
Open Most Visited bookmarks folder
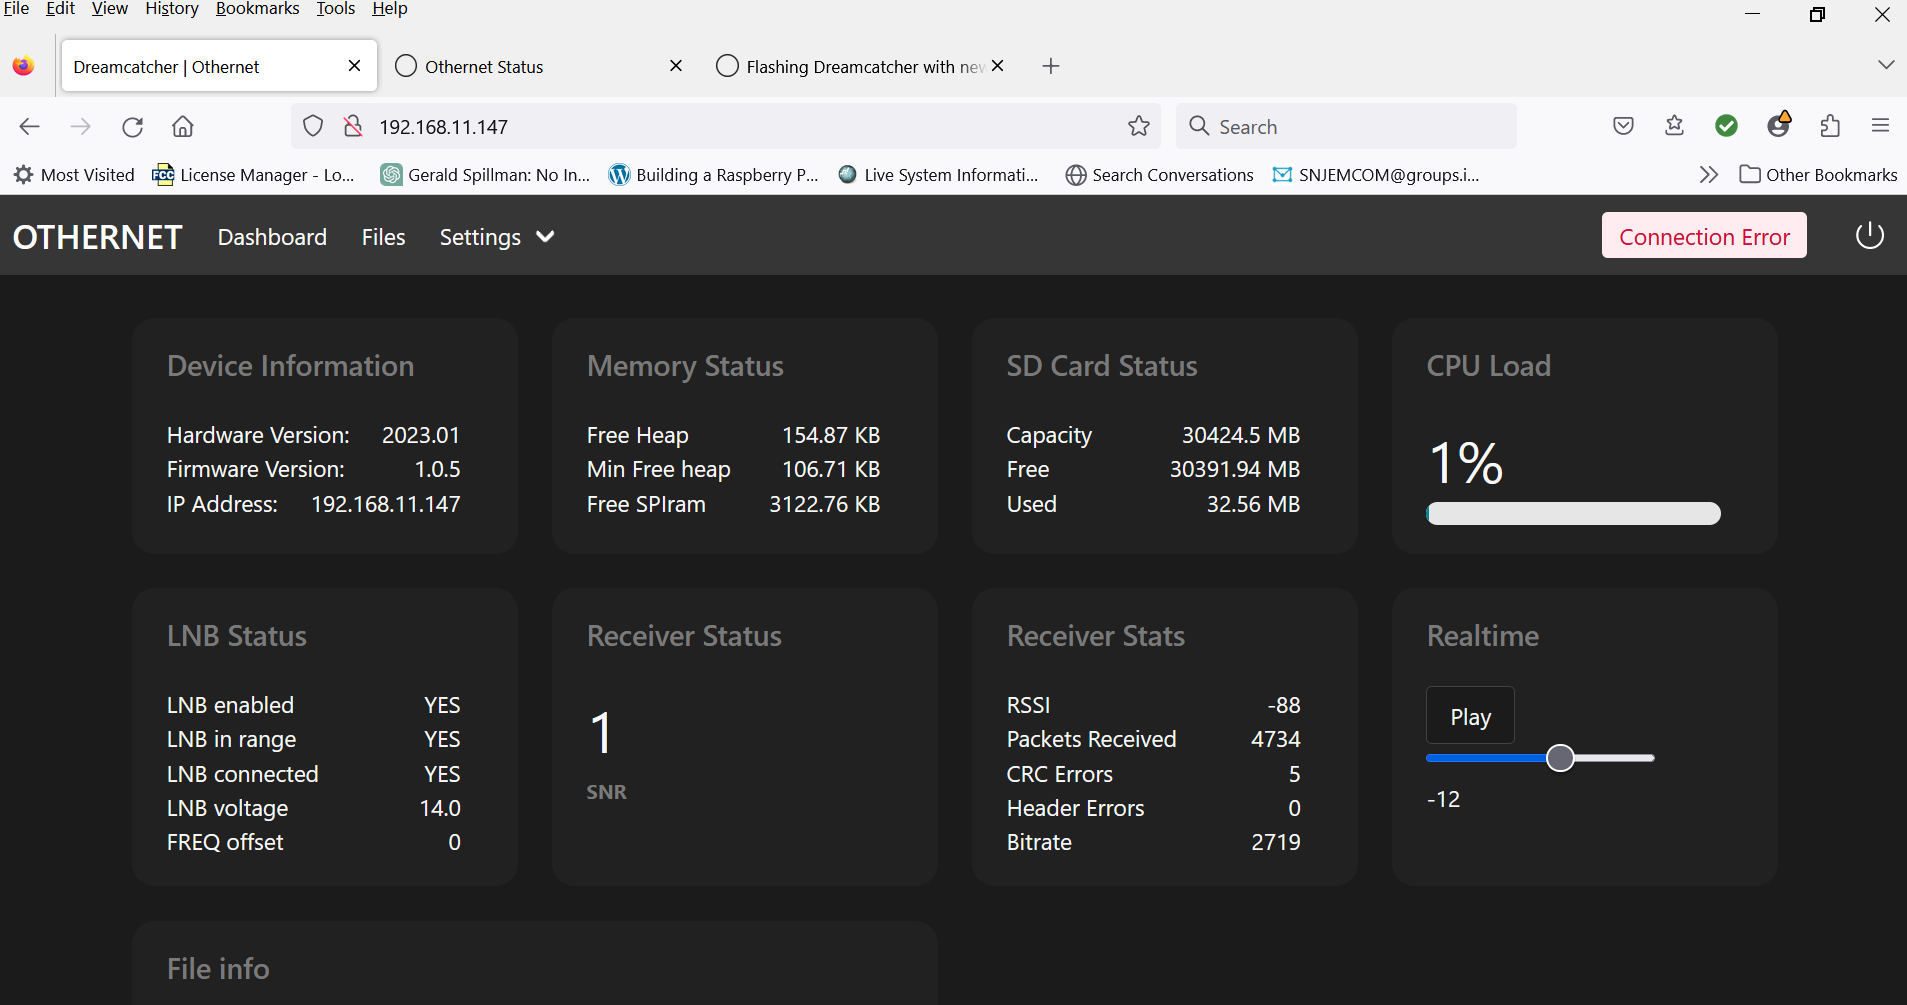[74, 175]
